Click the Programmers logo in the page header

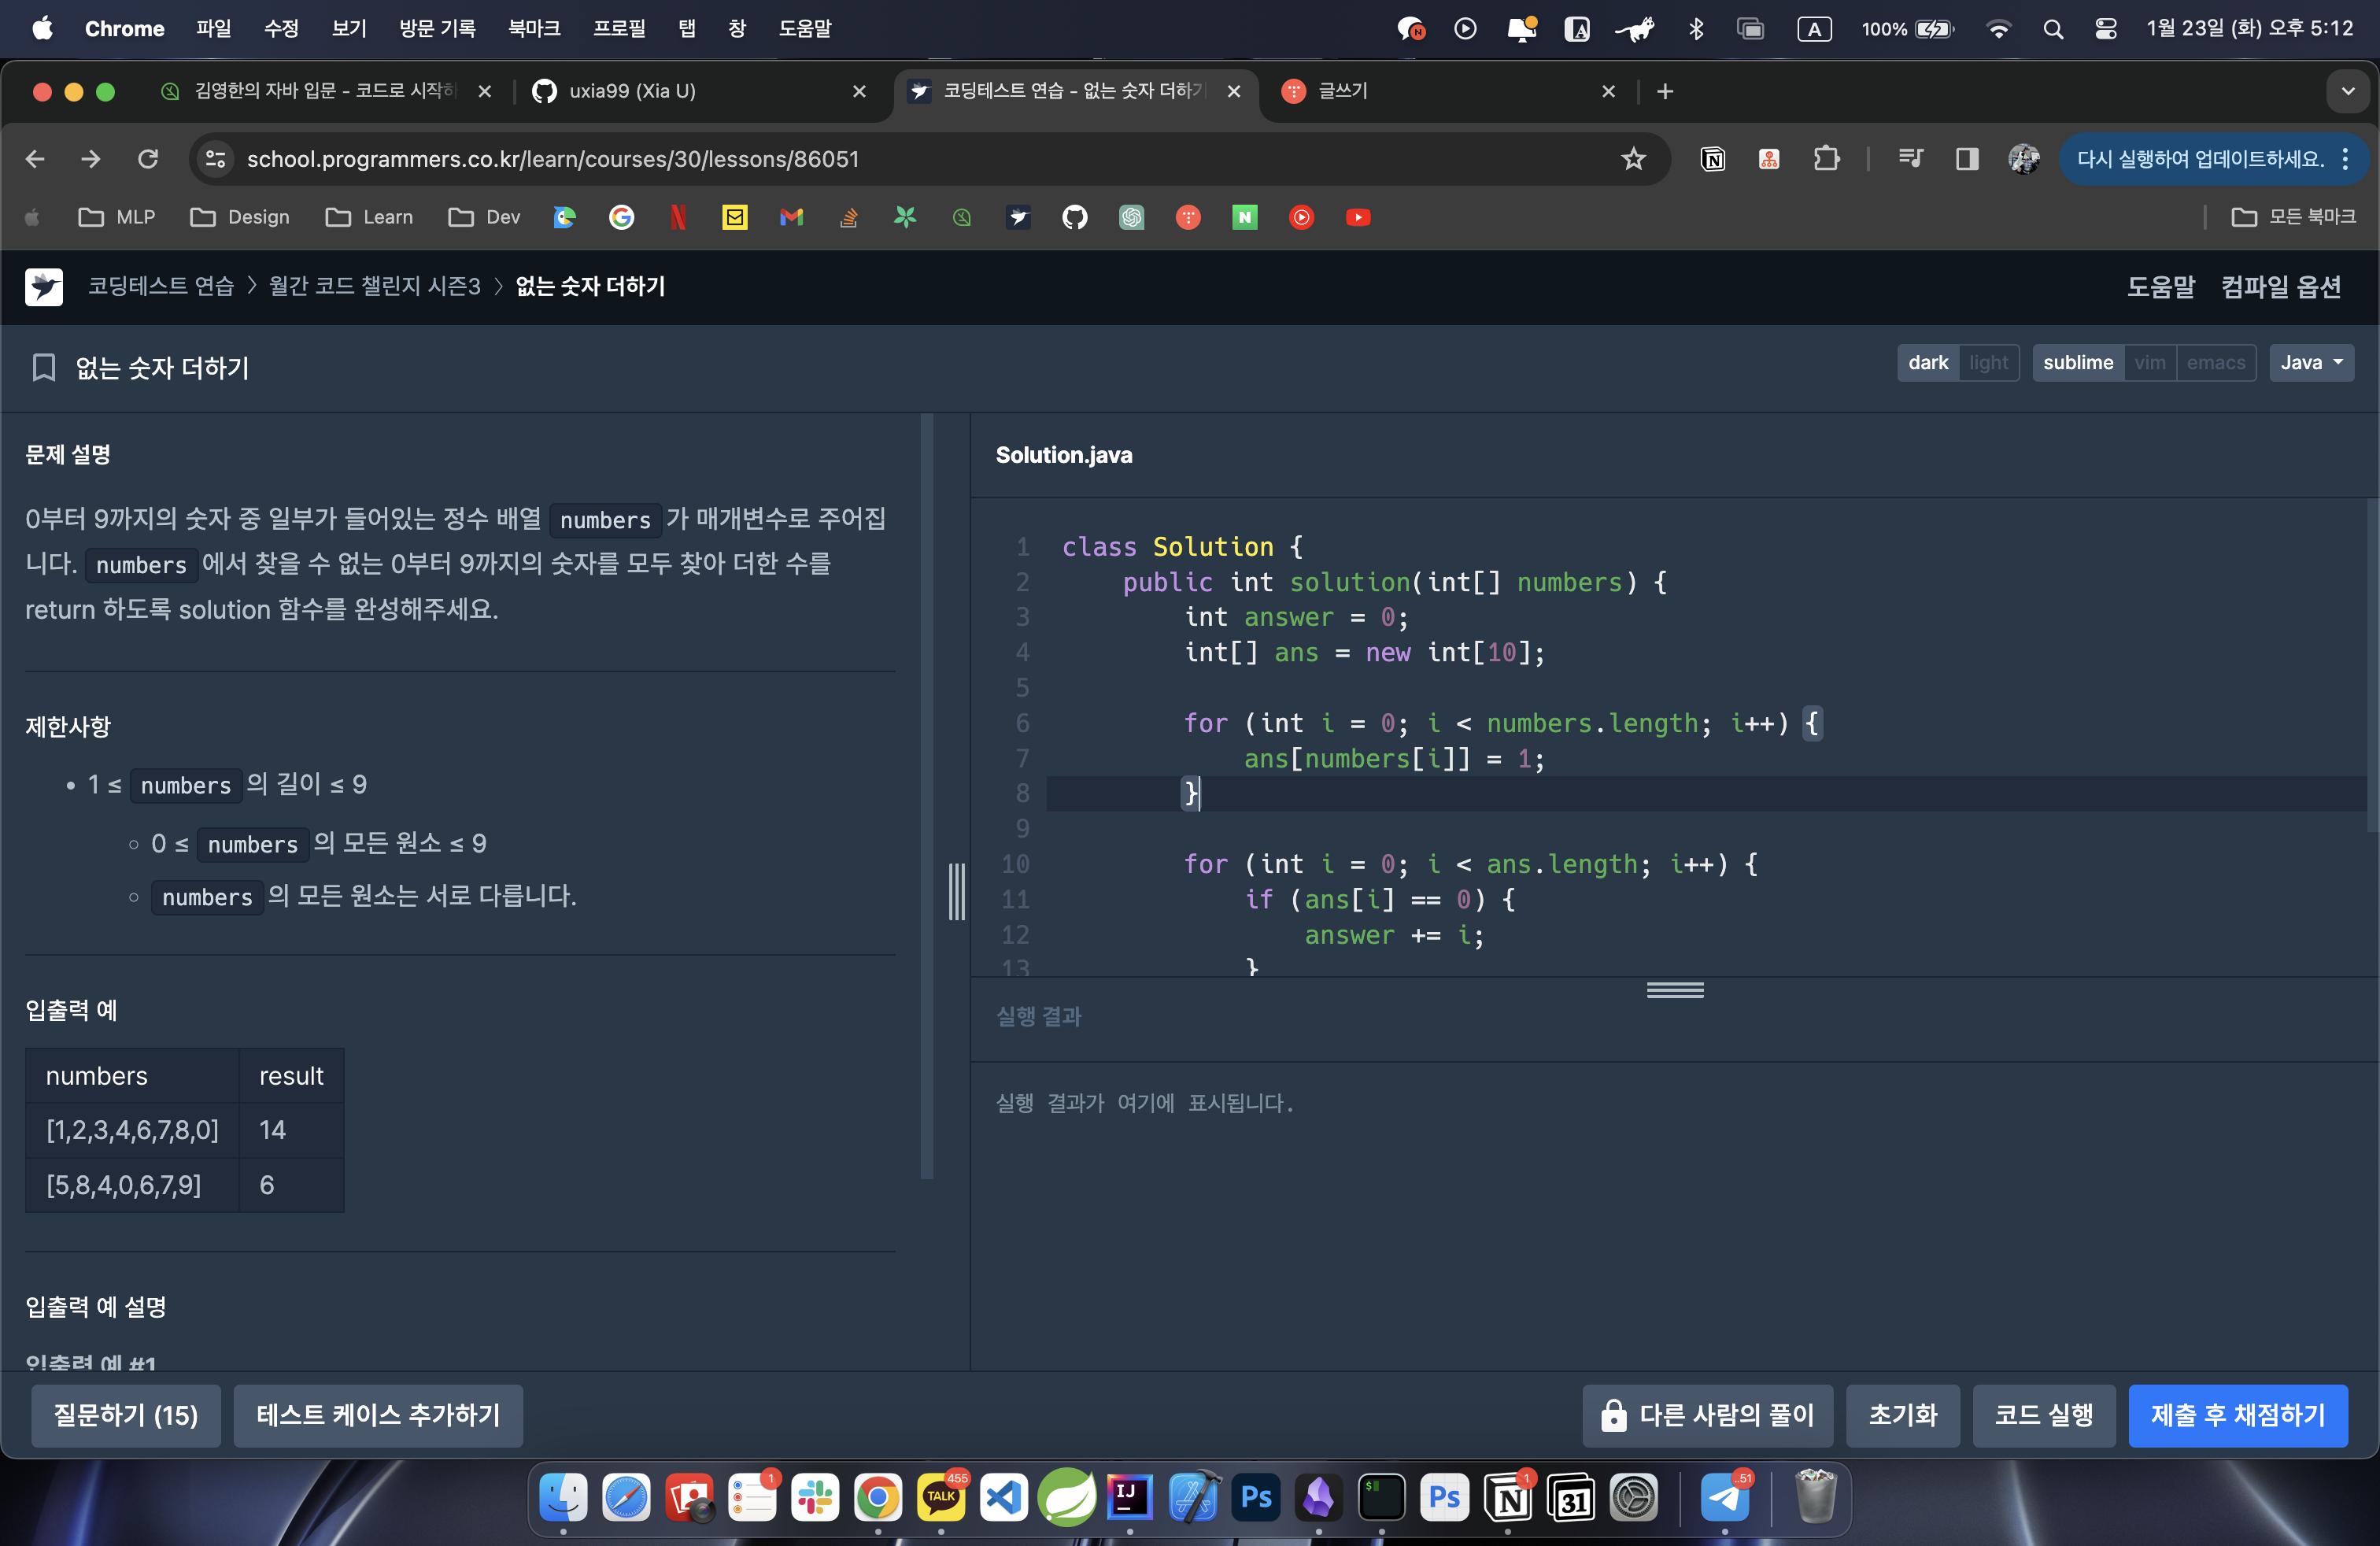coord(43,287)
